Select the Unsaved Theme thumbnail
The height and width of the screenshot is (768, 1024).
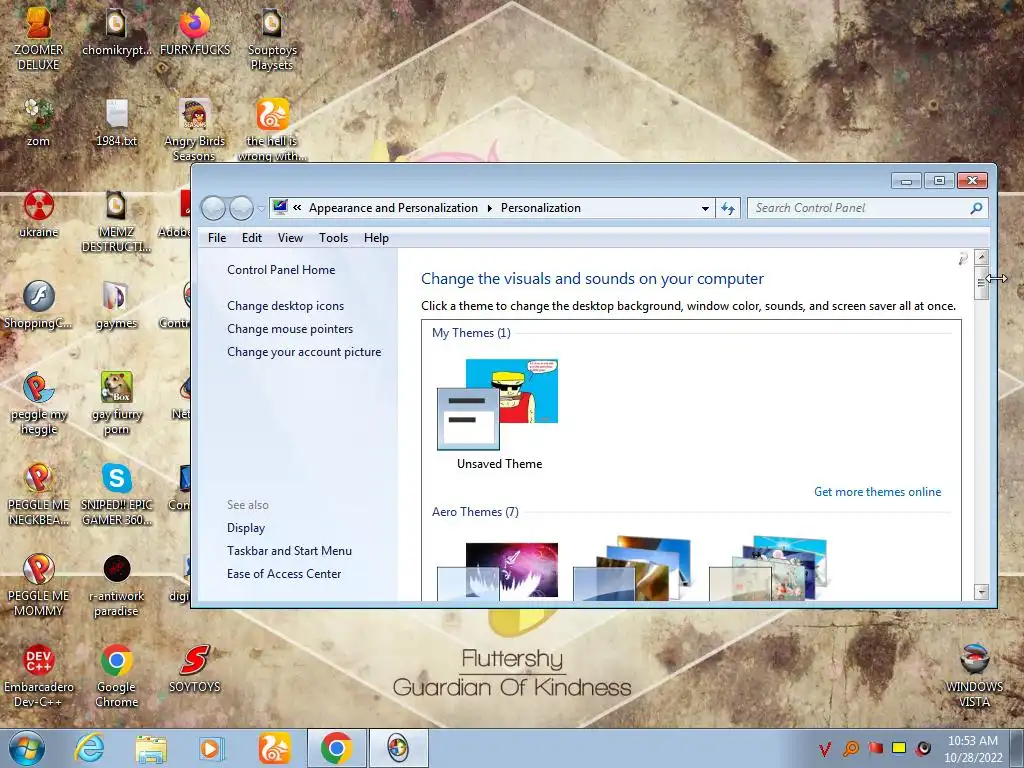click(498, 404)
